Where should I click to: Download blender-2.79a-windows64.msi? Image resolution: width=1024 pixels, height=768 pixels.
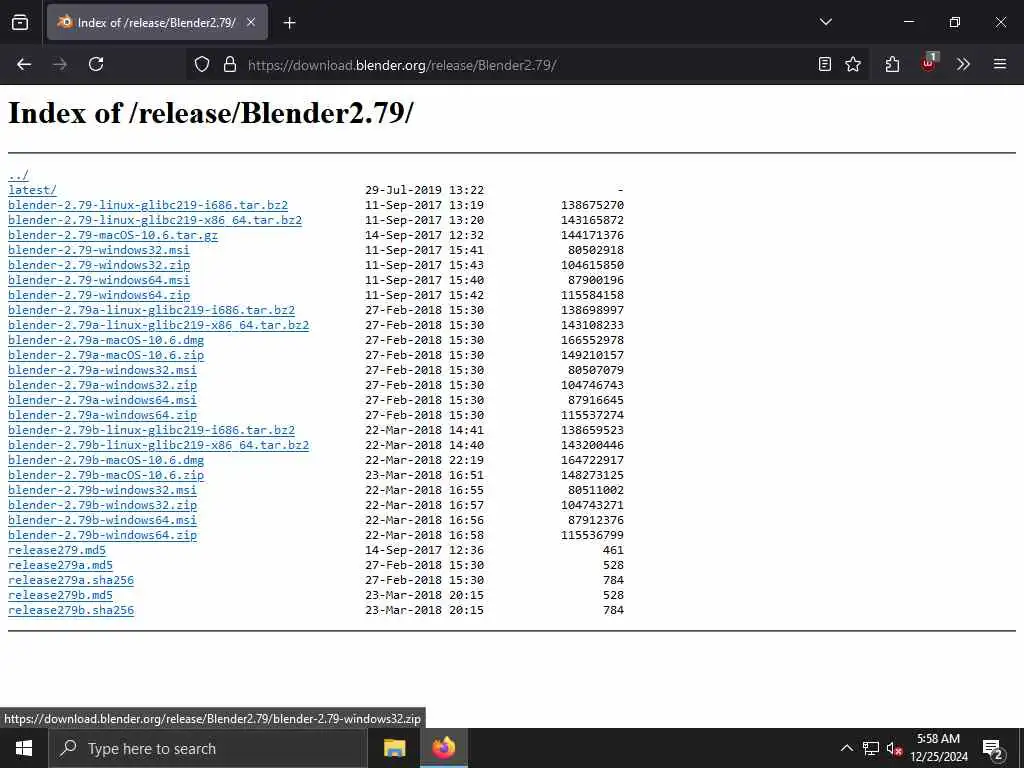coord(103,400)
